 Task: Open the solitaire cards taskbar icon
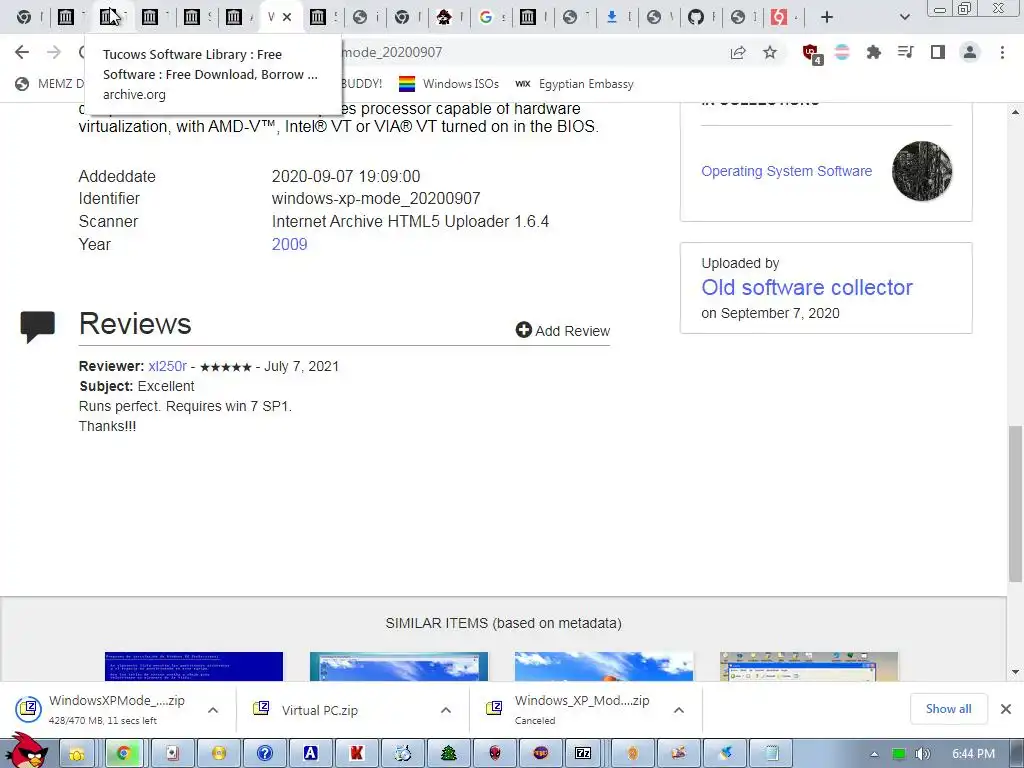[x=172, y=754]
